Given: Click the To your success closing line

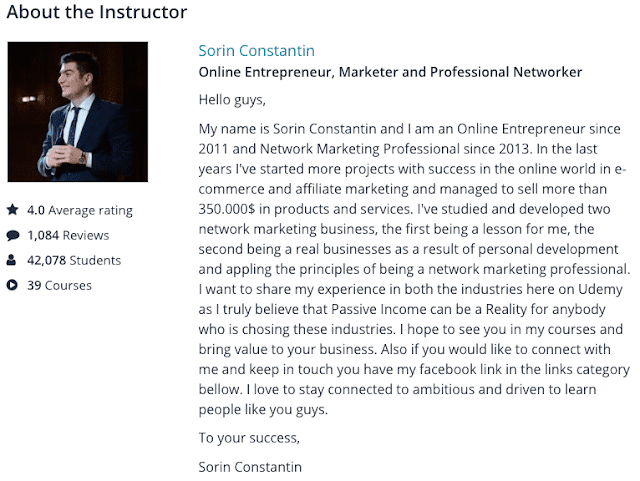Looking at the screenshot, I should (x=249, y=438).
